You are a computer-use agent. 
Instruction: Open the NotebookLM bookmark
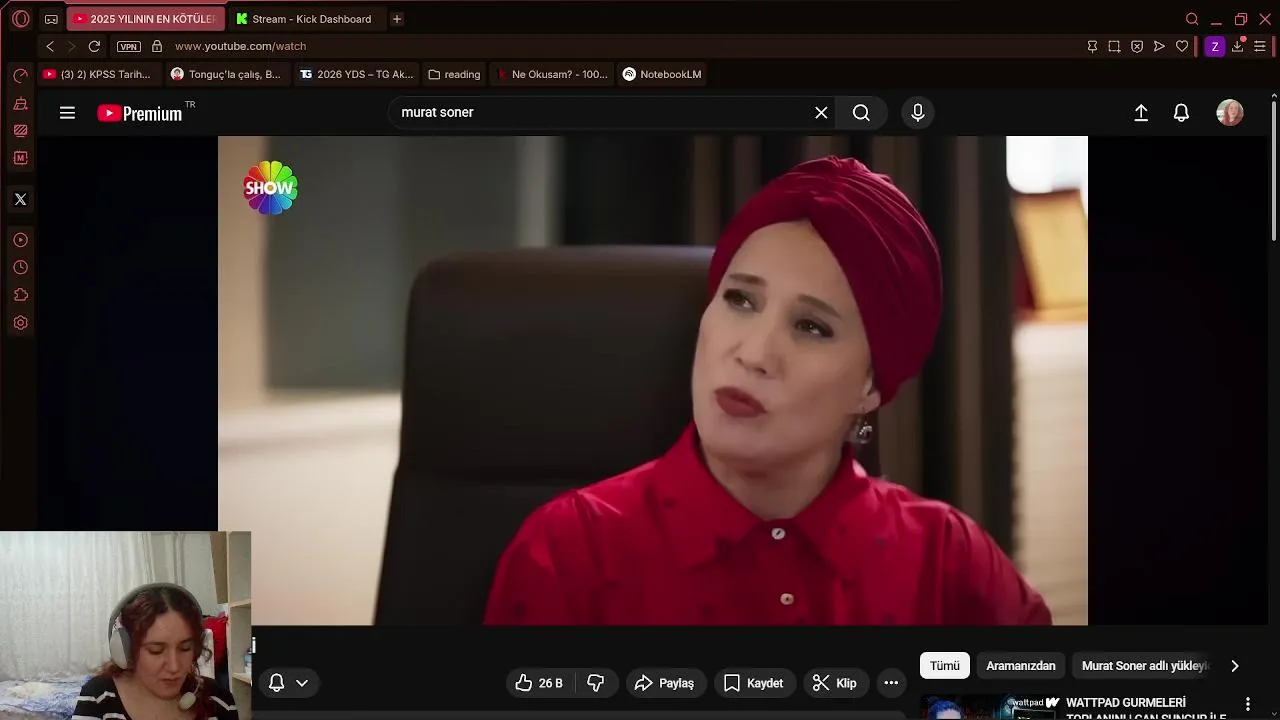click(x=662, y=74)
